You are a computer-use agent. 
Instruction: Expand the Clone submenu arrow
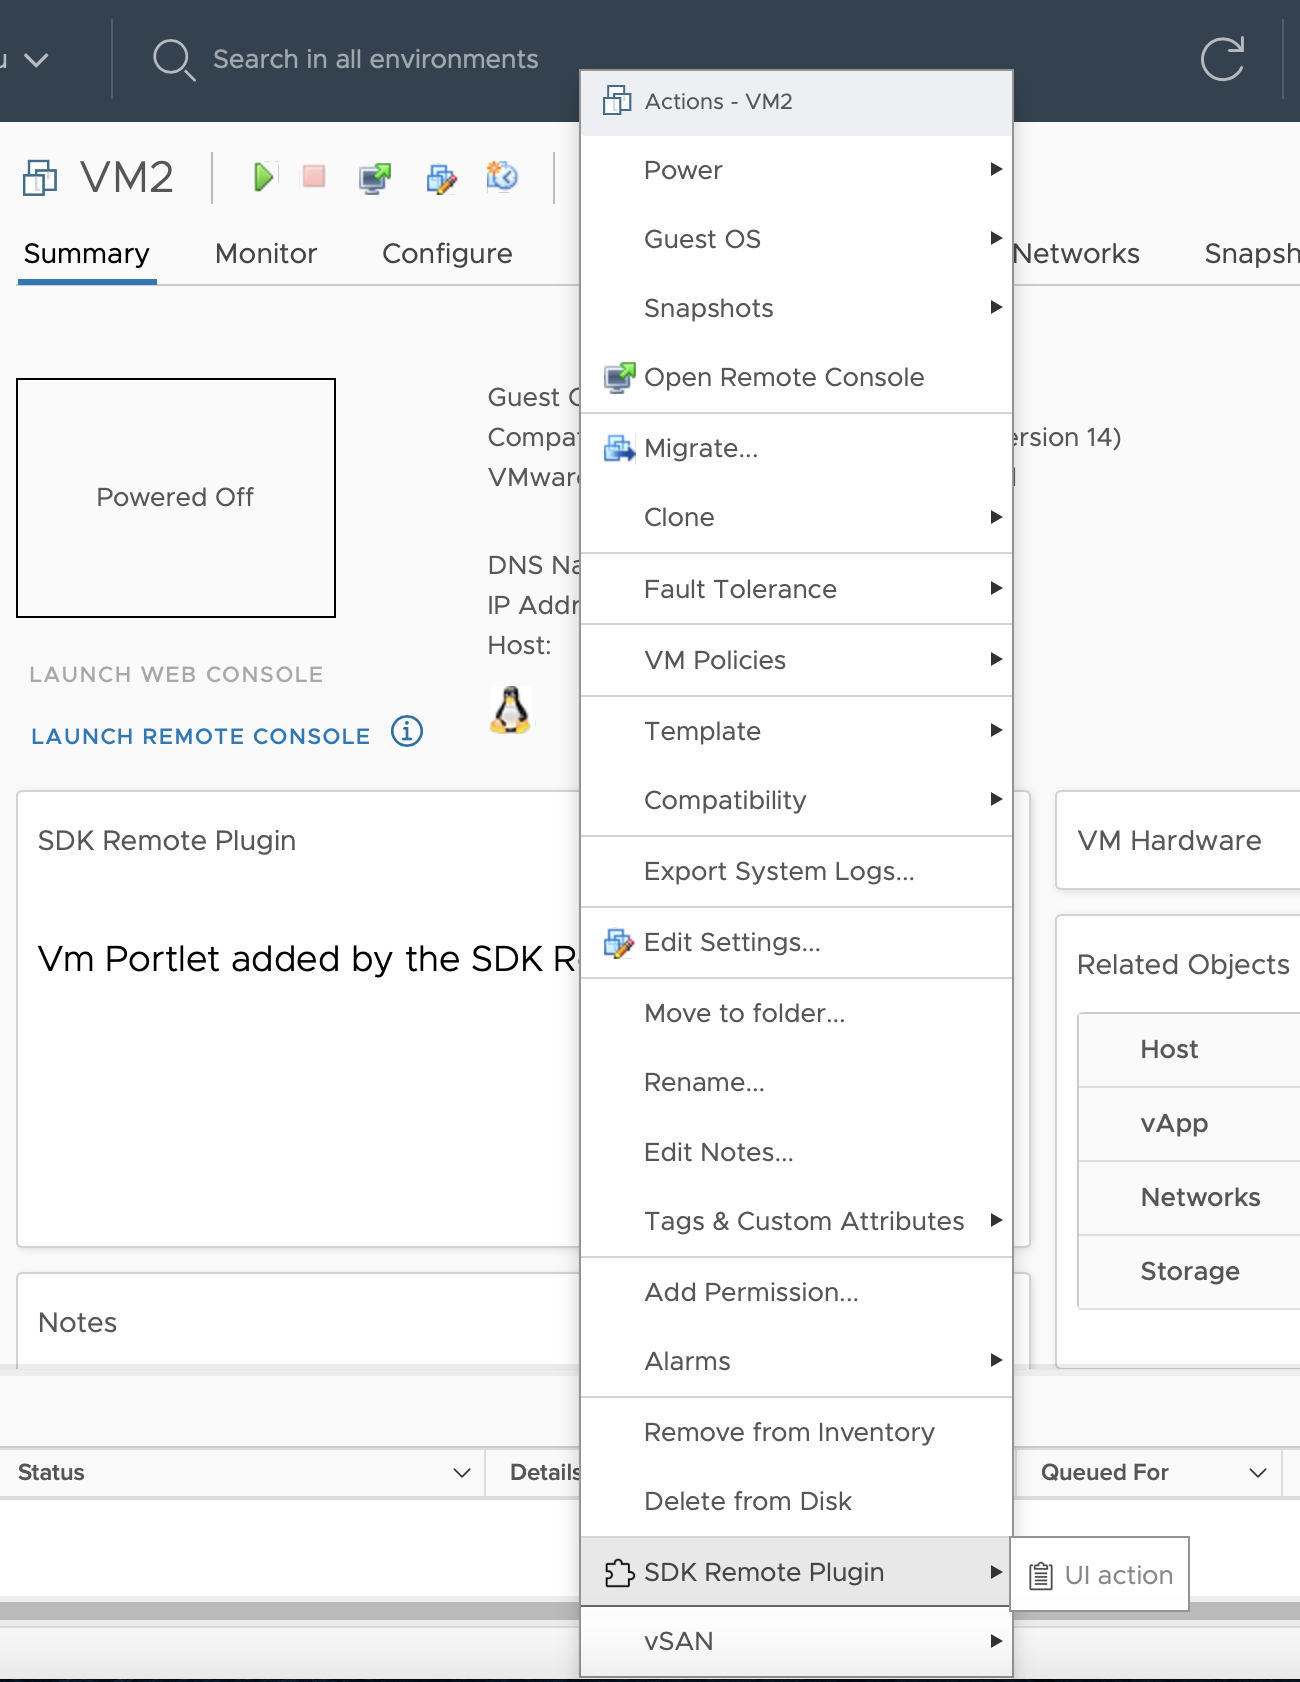pyautogui.click(x=996, y=517)
